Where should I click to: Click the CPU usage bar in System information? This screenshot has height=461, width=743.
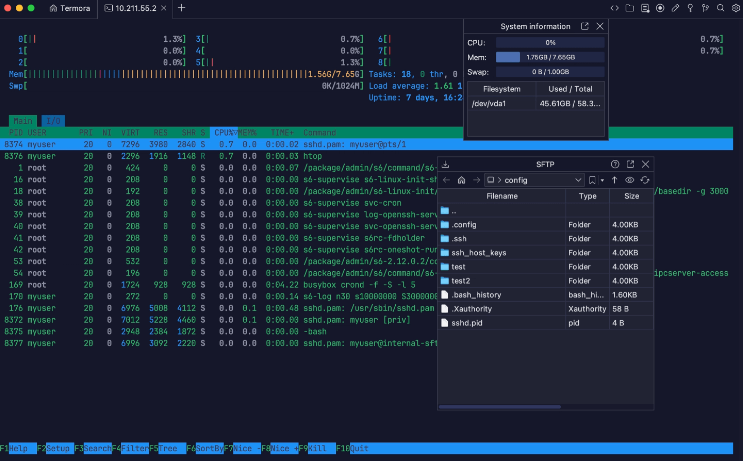pos(550,43)
